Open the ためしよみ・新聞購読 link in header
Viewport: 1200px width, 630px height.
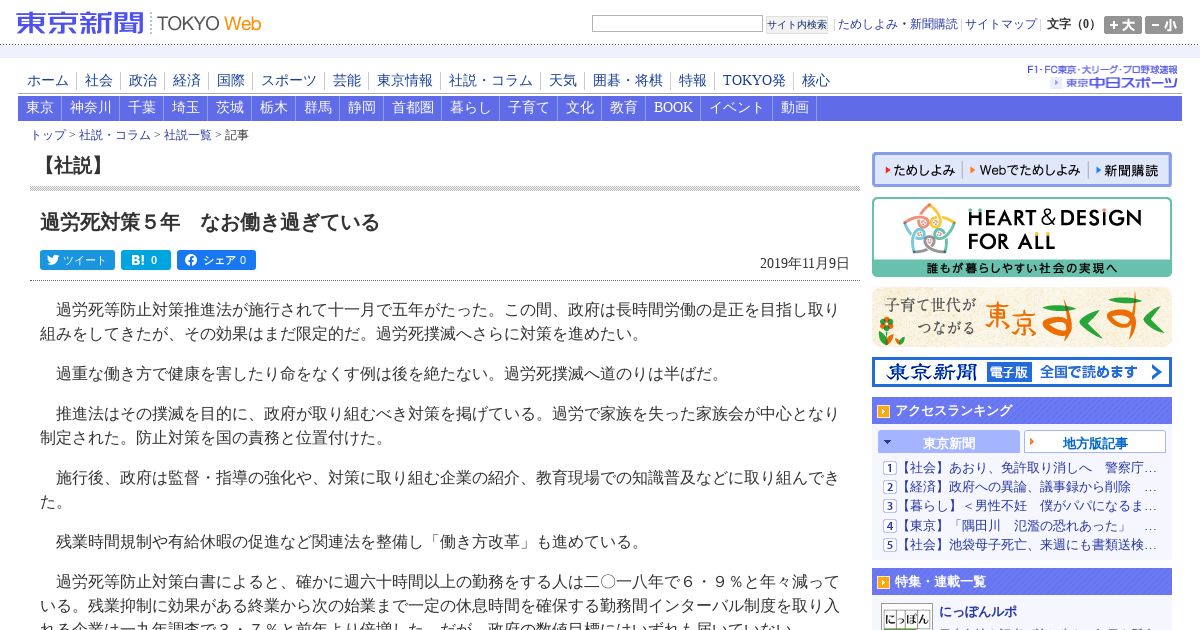897,24
